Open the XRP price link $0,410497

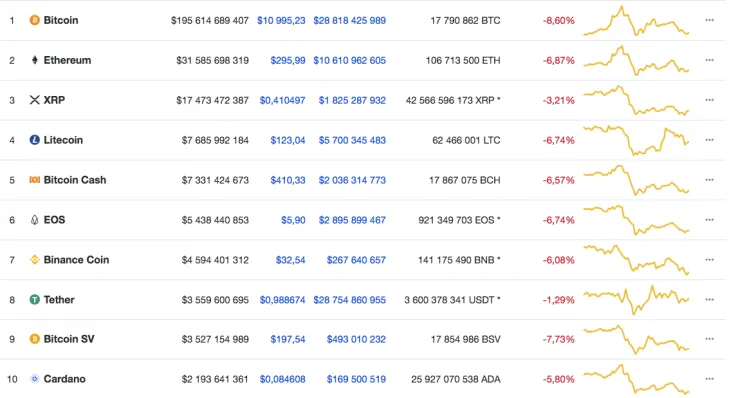pyautogui.click(x=283, y=100)
